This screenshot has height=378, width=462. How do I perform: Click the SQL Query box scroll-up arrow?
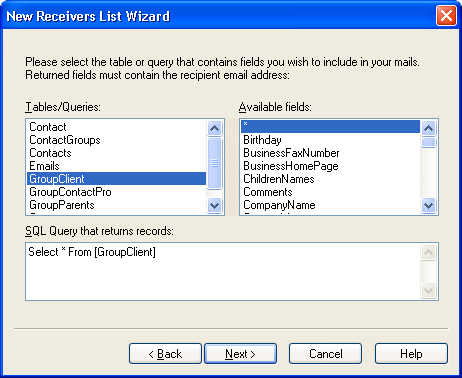pyautogui.click(x=428, y=252)
